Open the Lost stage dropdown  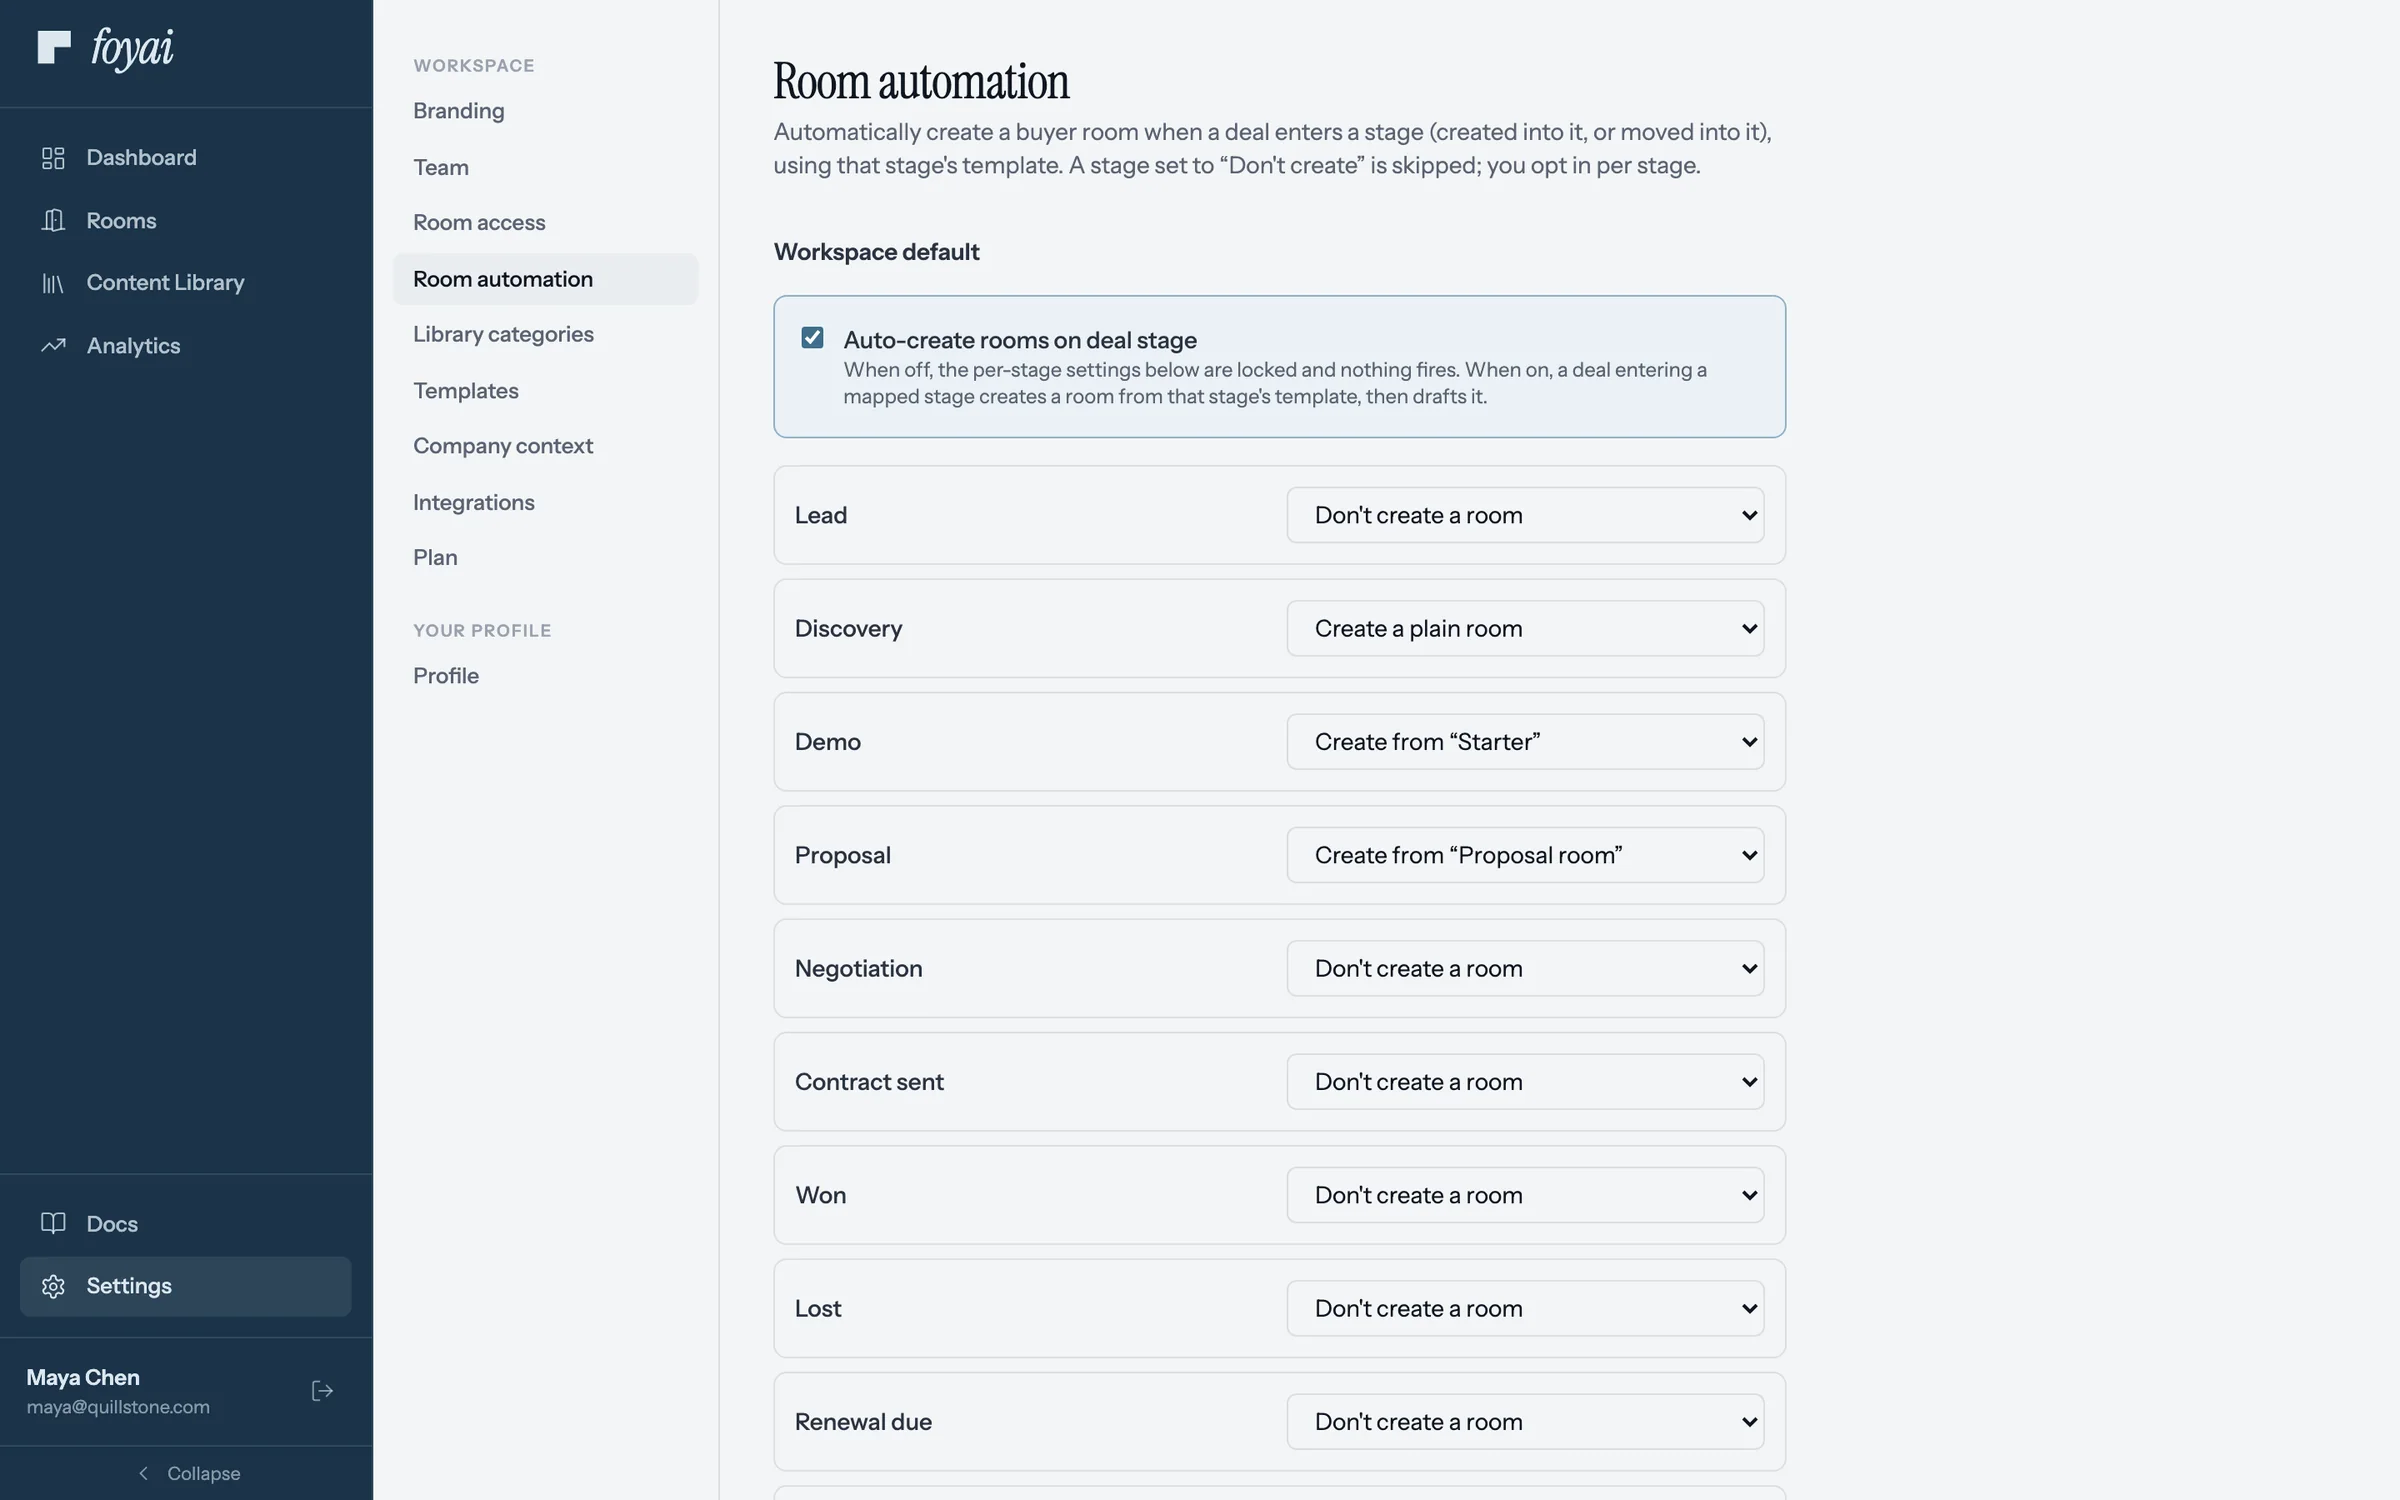(1525, 1308)
